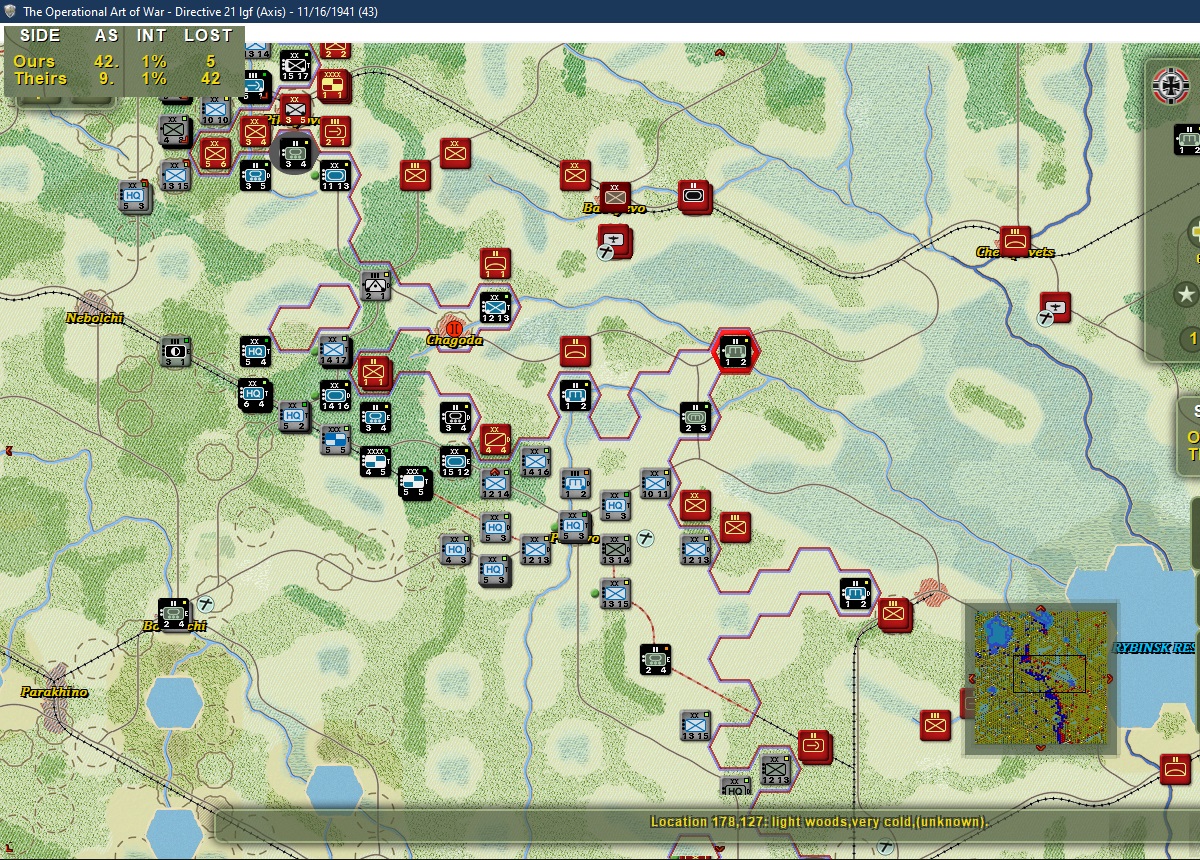Select red infantry counter beside hatched town
This screenshot has width=1200, height=860.
tap(894, 613)
